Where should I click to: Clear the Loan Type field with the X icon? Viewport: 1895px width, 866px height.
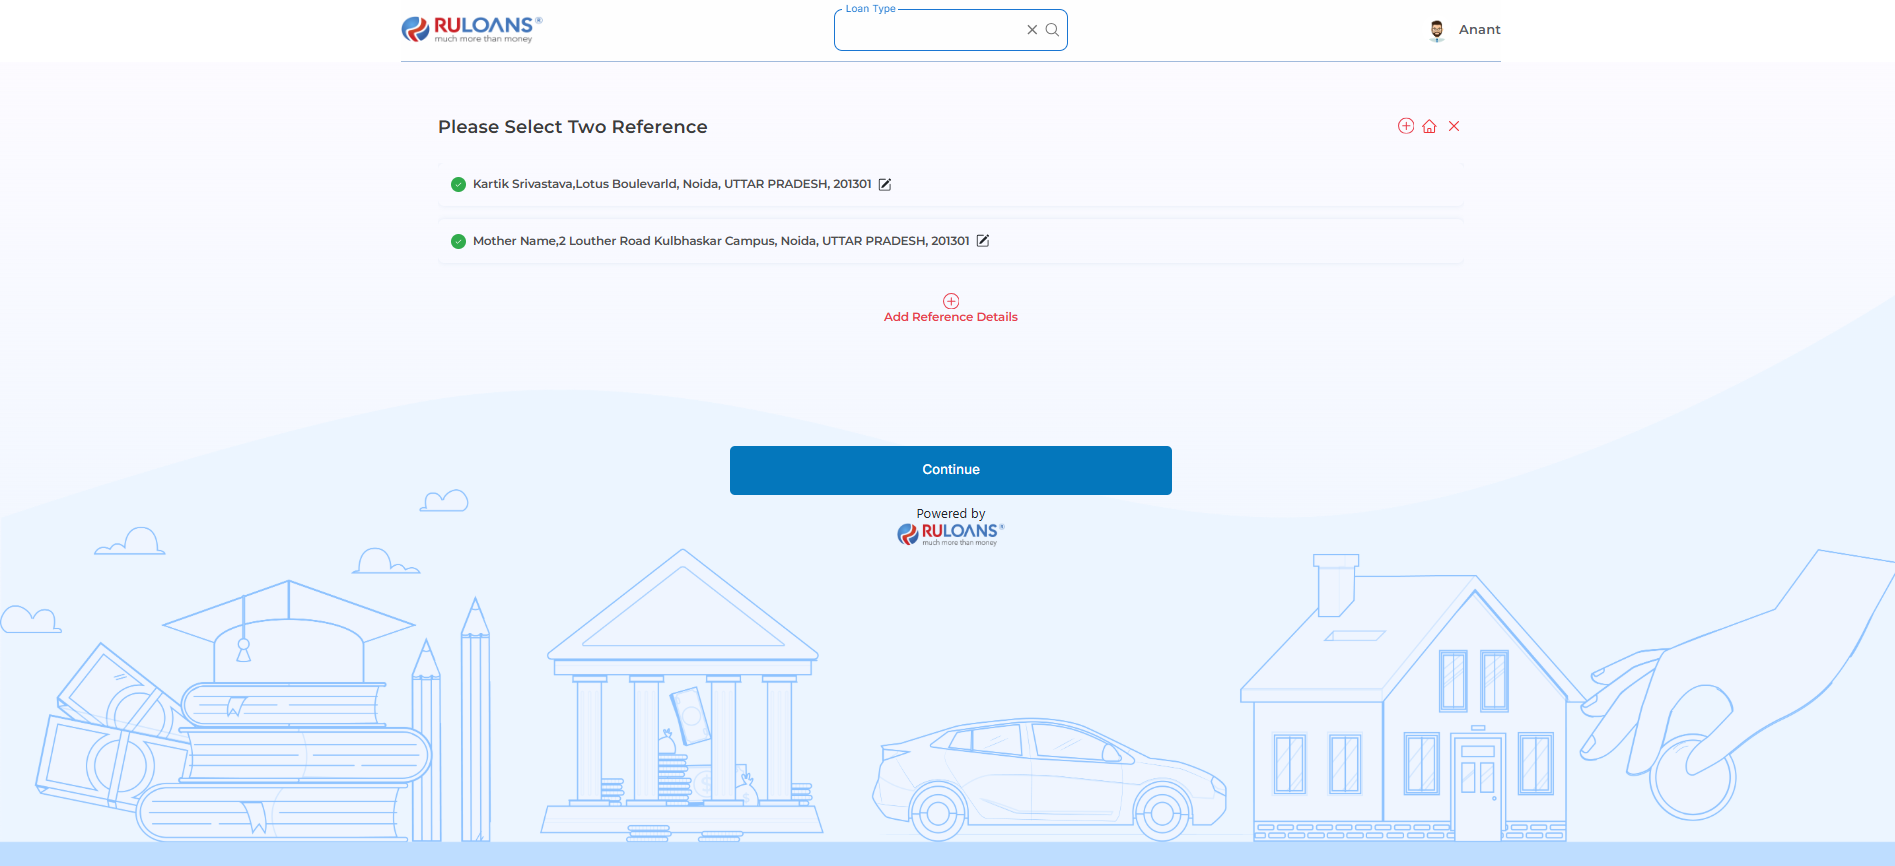tap(1032, 30)
